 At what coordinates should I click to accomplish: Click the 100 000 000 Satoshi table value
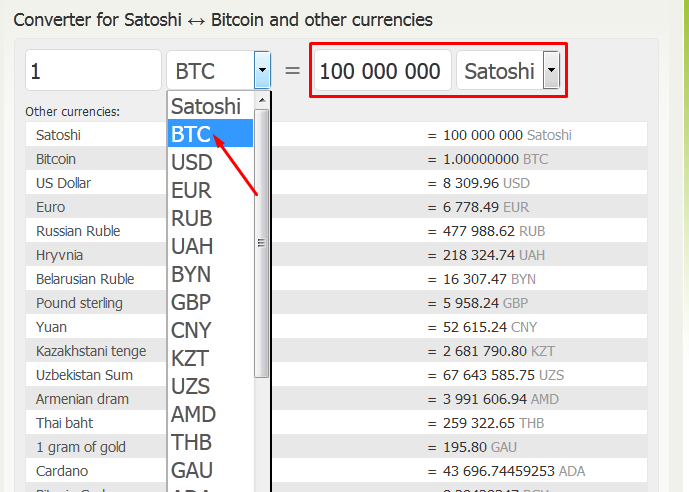click(507, 135)
